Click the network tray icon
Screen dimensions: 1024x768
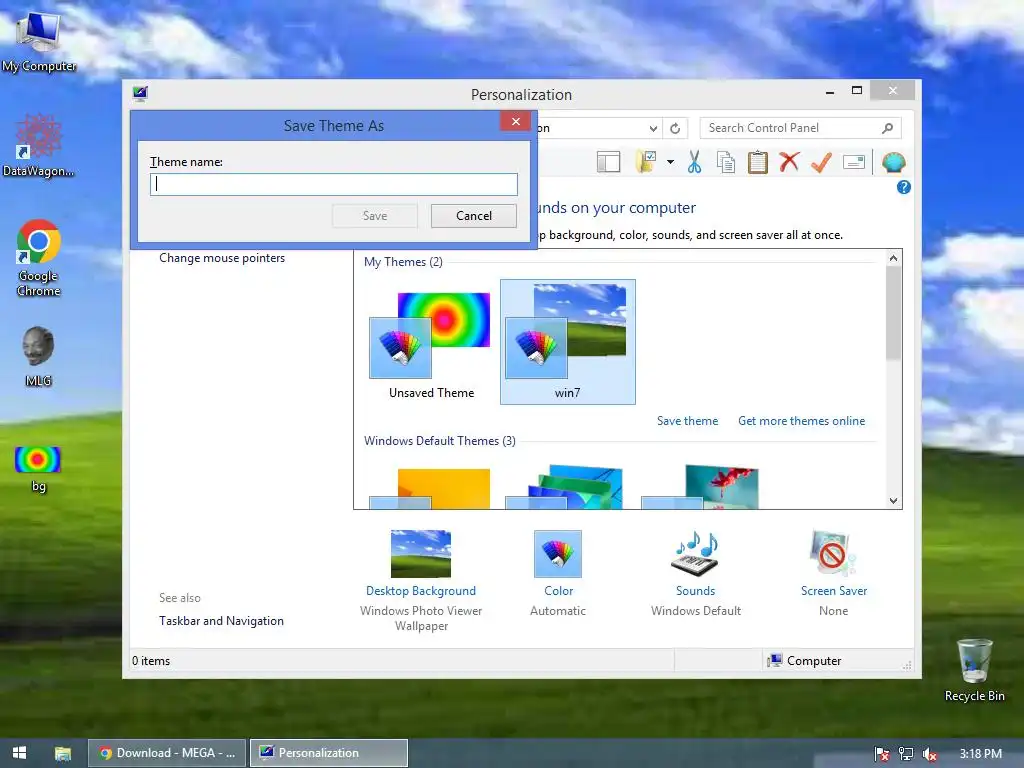pos(906,754)
